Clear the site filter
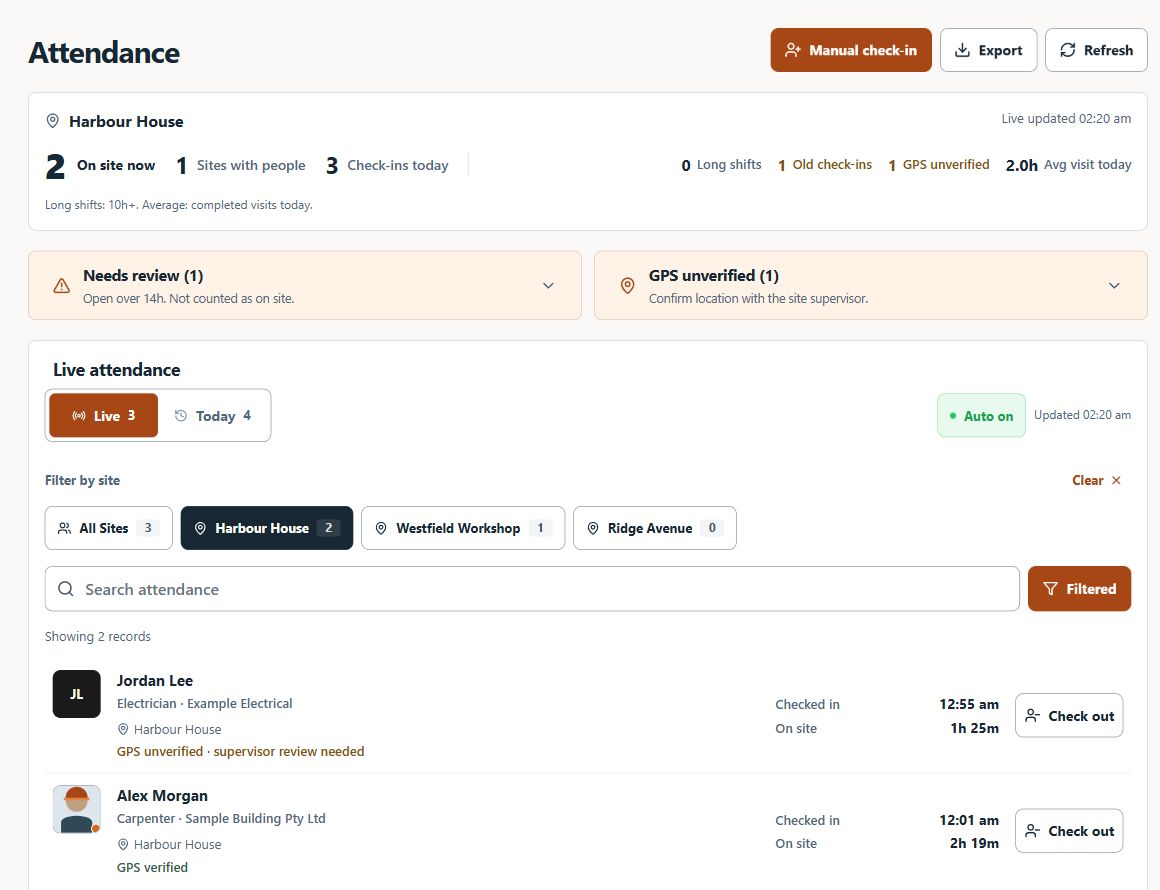Image resolution: width=1160 pixels, height=890 pixels. pyautogui.click(x=1096, y=480)
